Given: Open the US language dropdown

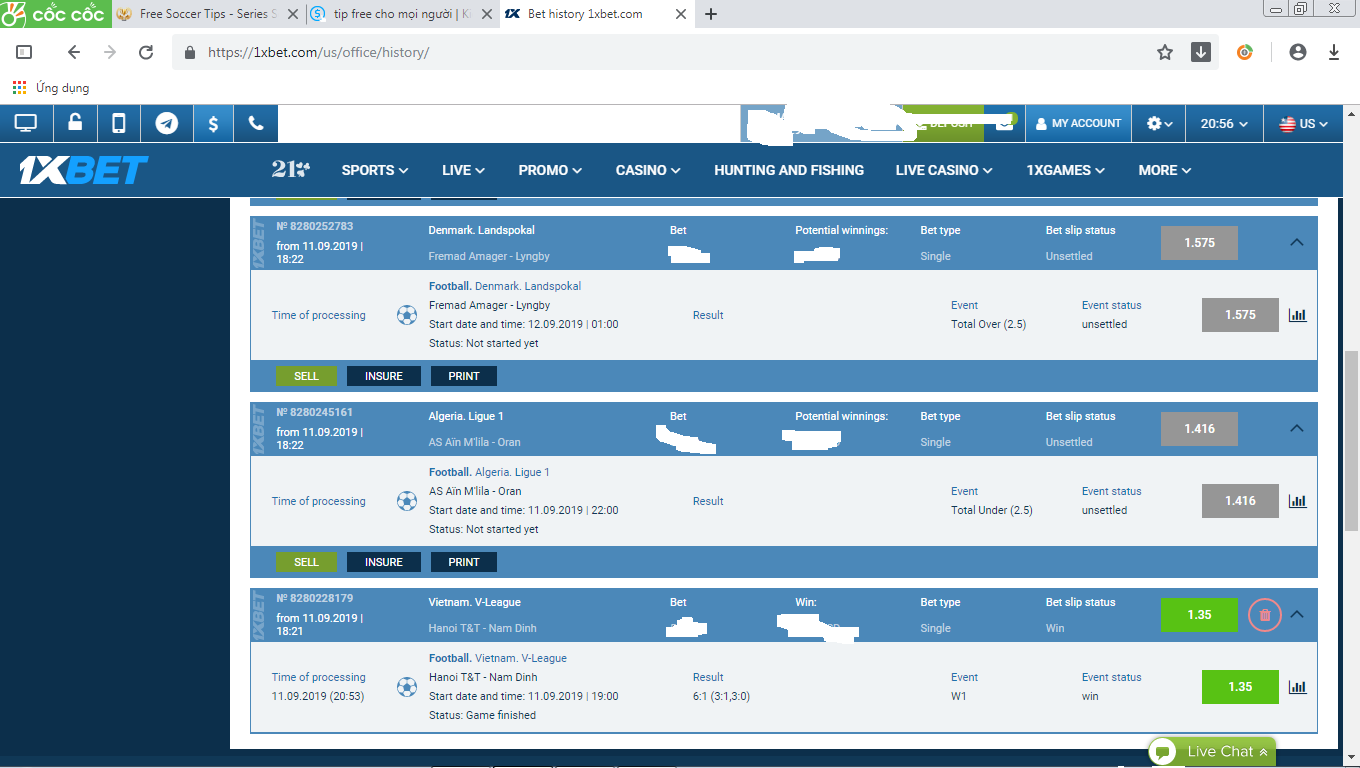Looking at the screenshot, I should click(1303, 123).
